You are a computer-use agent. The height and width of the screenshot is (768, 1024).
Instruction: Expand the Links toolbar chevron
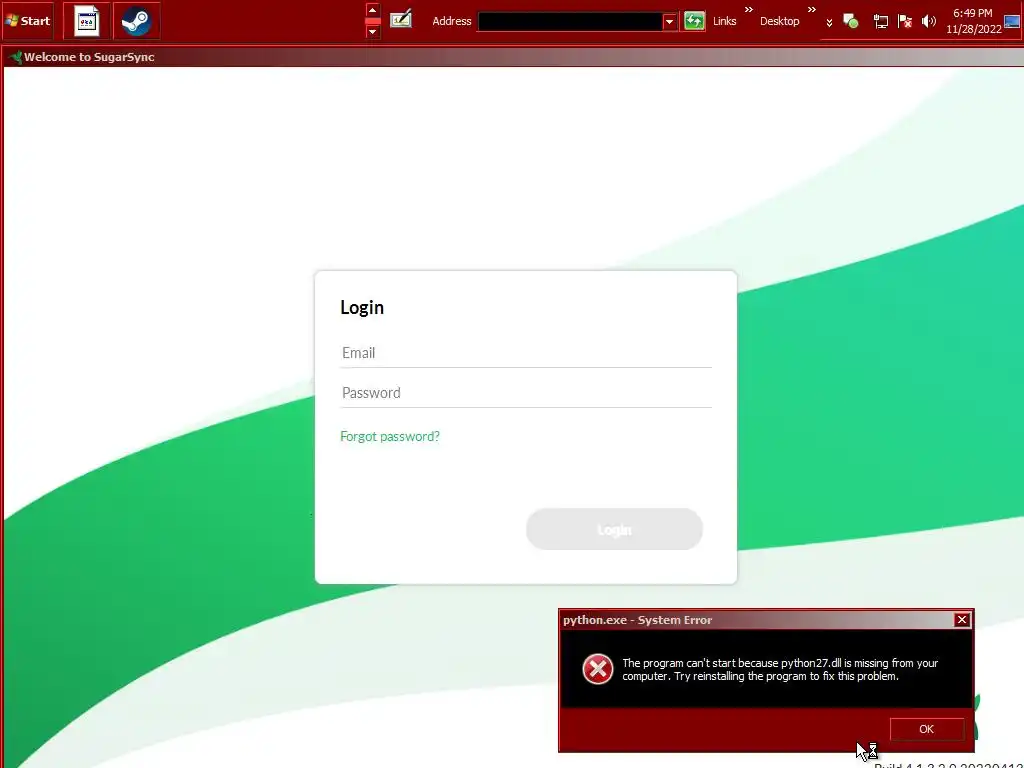tap(748, 10)
